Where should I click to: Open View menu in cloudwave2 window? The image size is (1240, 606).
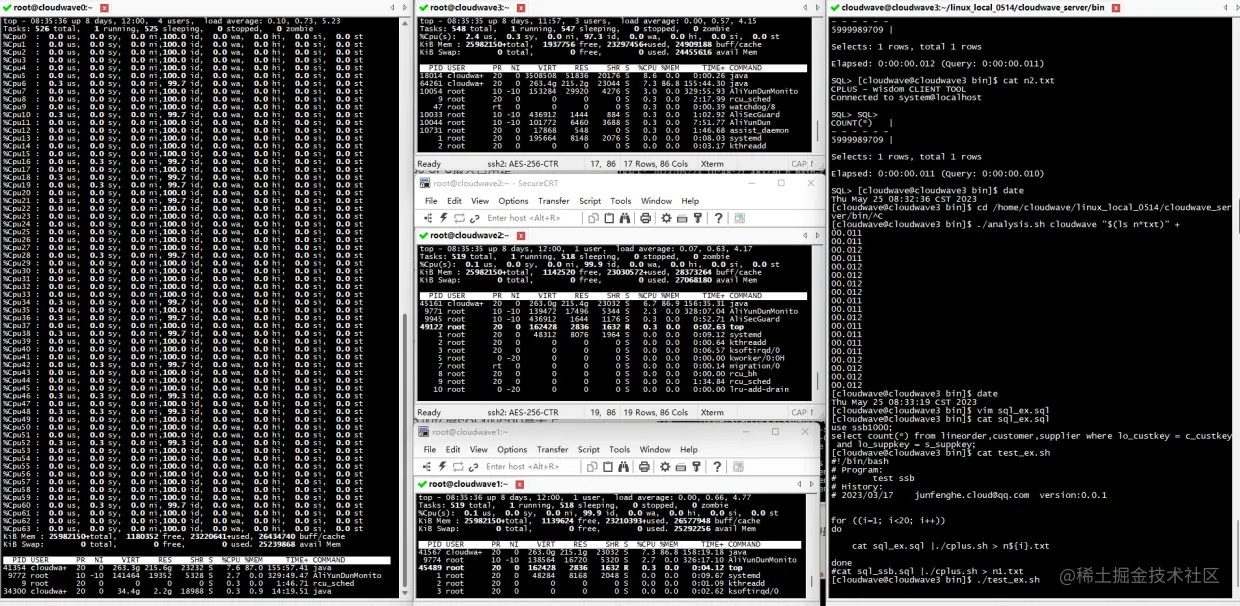pos(480,201)
